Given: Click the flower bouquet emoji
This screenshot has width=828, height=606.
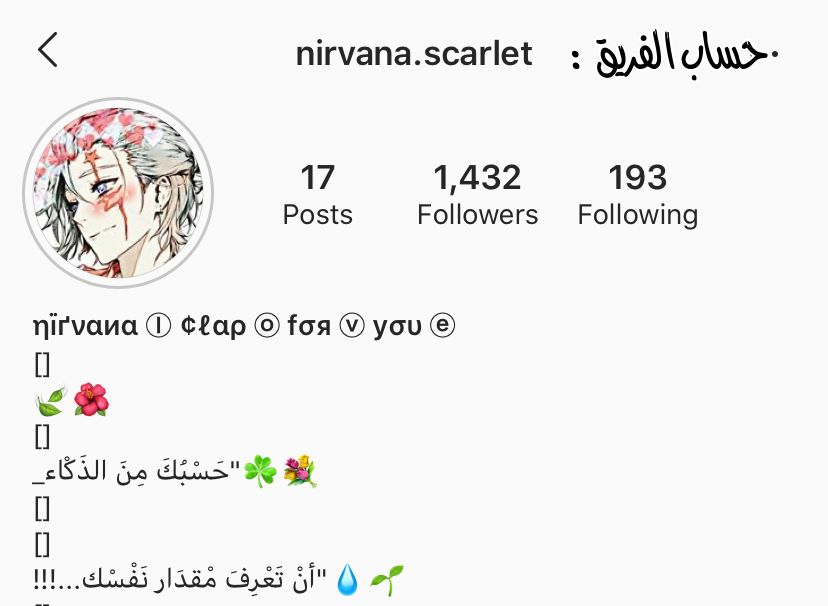Looking at the screenshot, I should click(299, 471).
